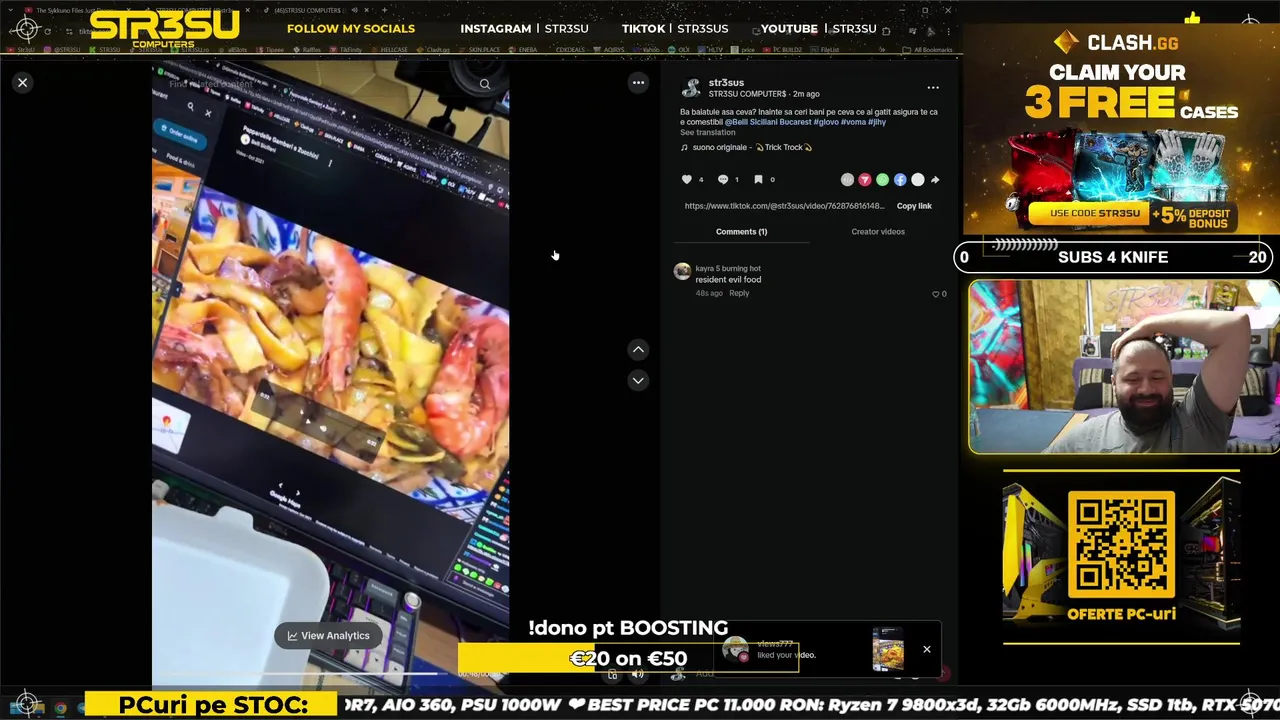Open the kayra 5 burning hot commenter name
This screenshot has width=1280, height=720.
point(728,268)
